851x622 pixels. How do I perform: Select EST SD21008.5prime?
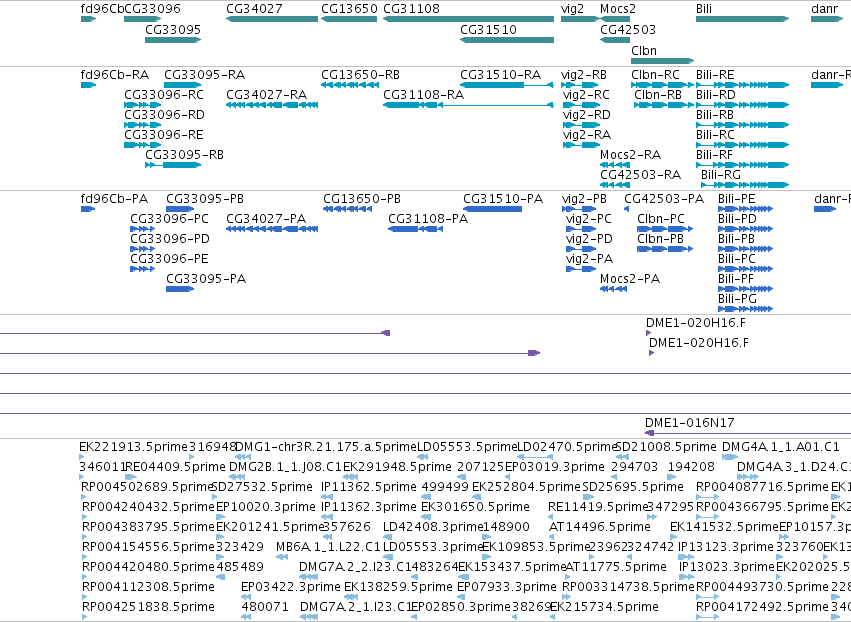click(x=666, y=447)
